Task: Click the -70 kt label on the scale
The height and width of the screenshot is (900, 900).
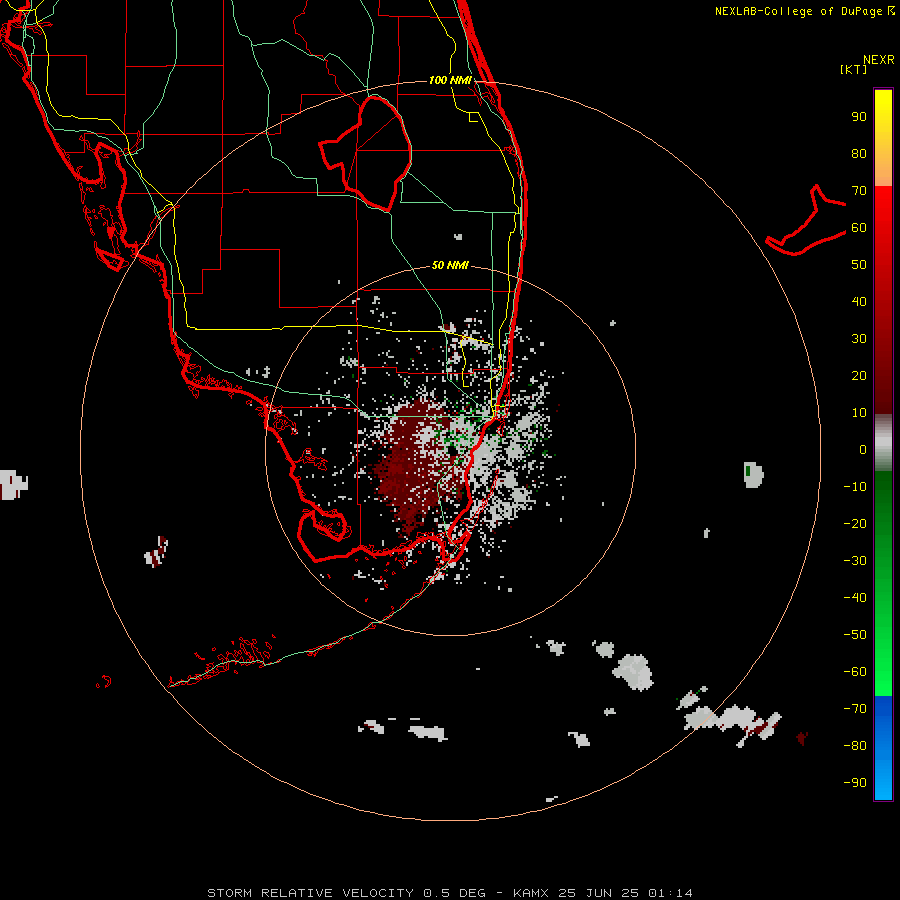Action: coord(855,708)
